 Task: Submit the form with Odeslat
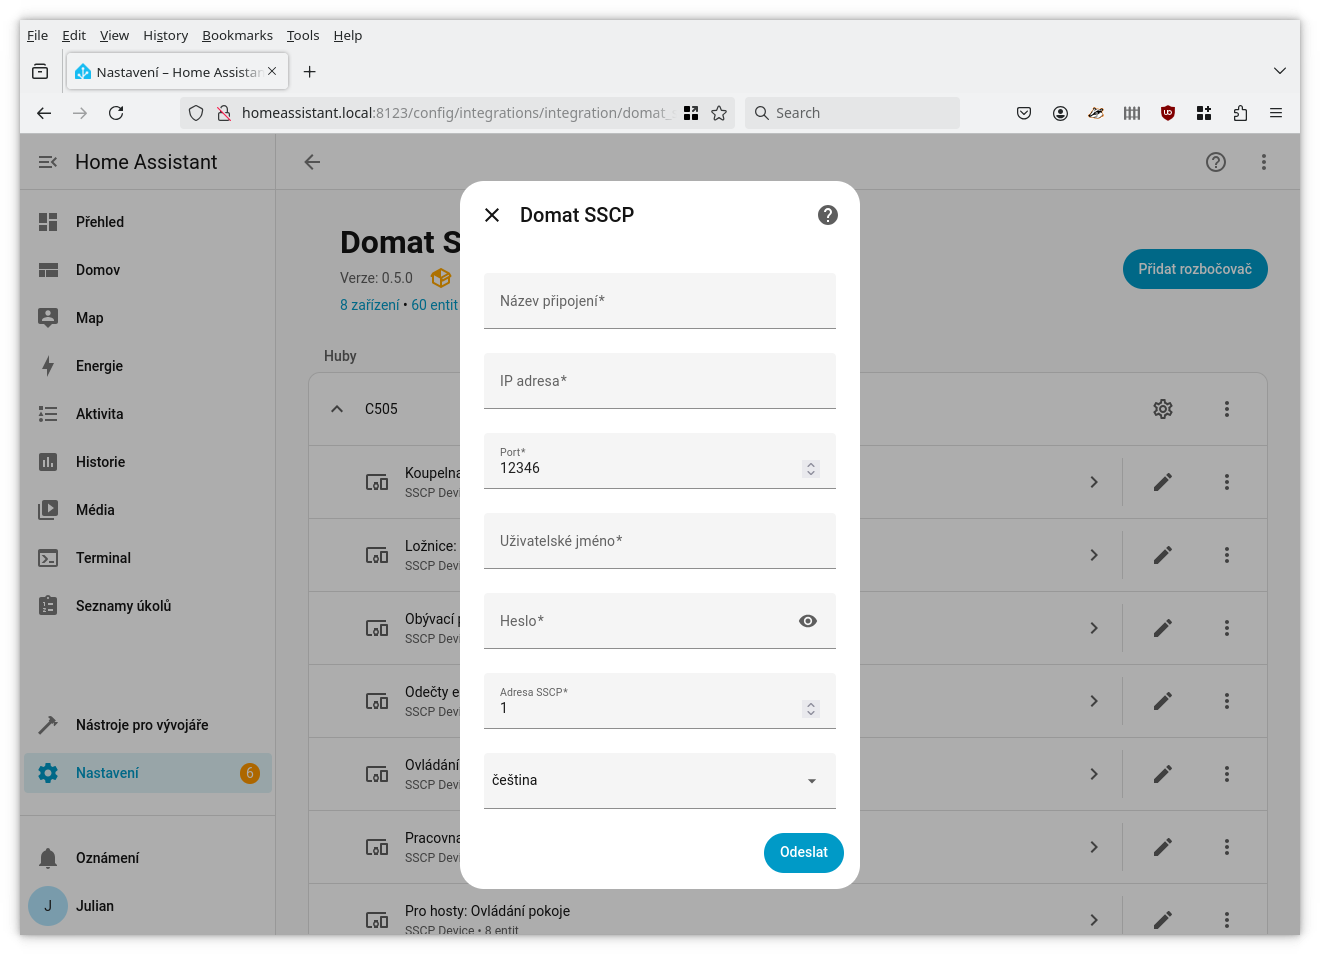(x=804, y=853)
